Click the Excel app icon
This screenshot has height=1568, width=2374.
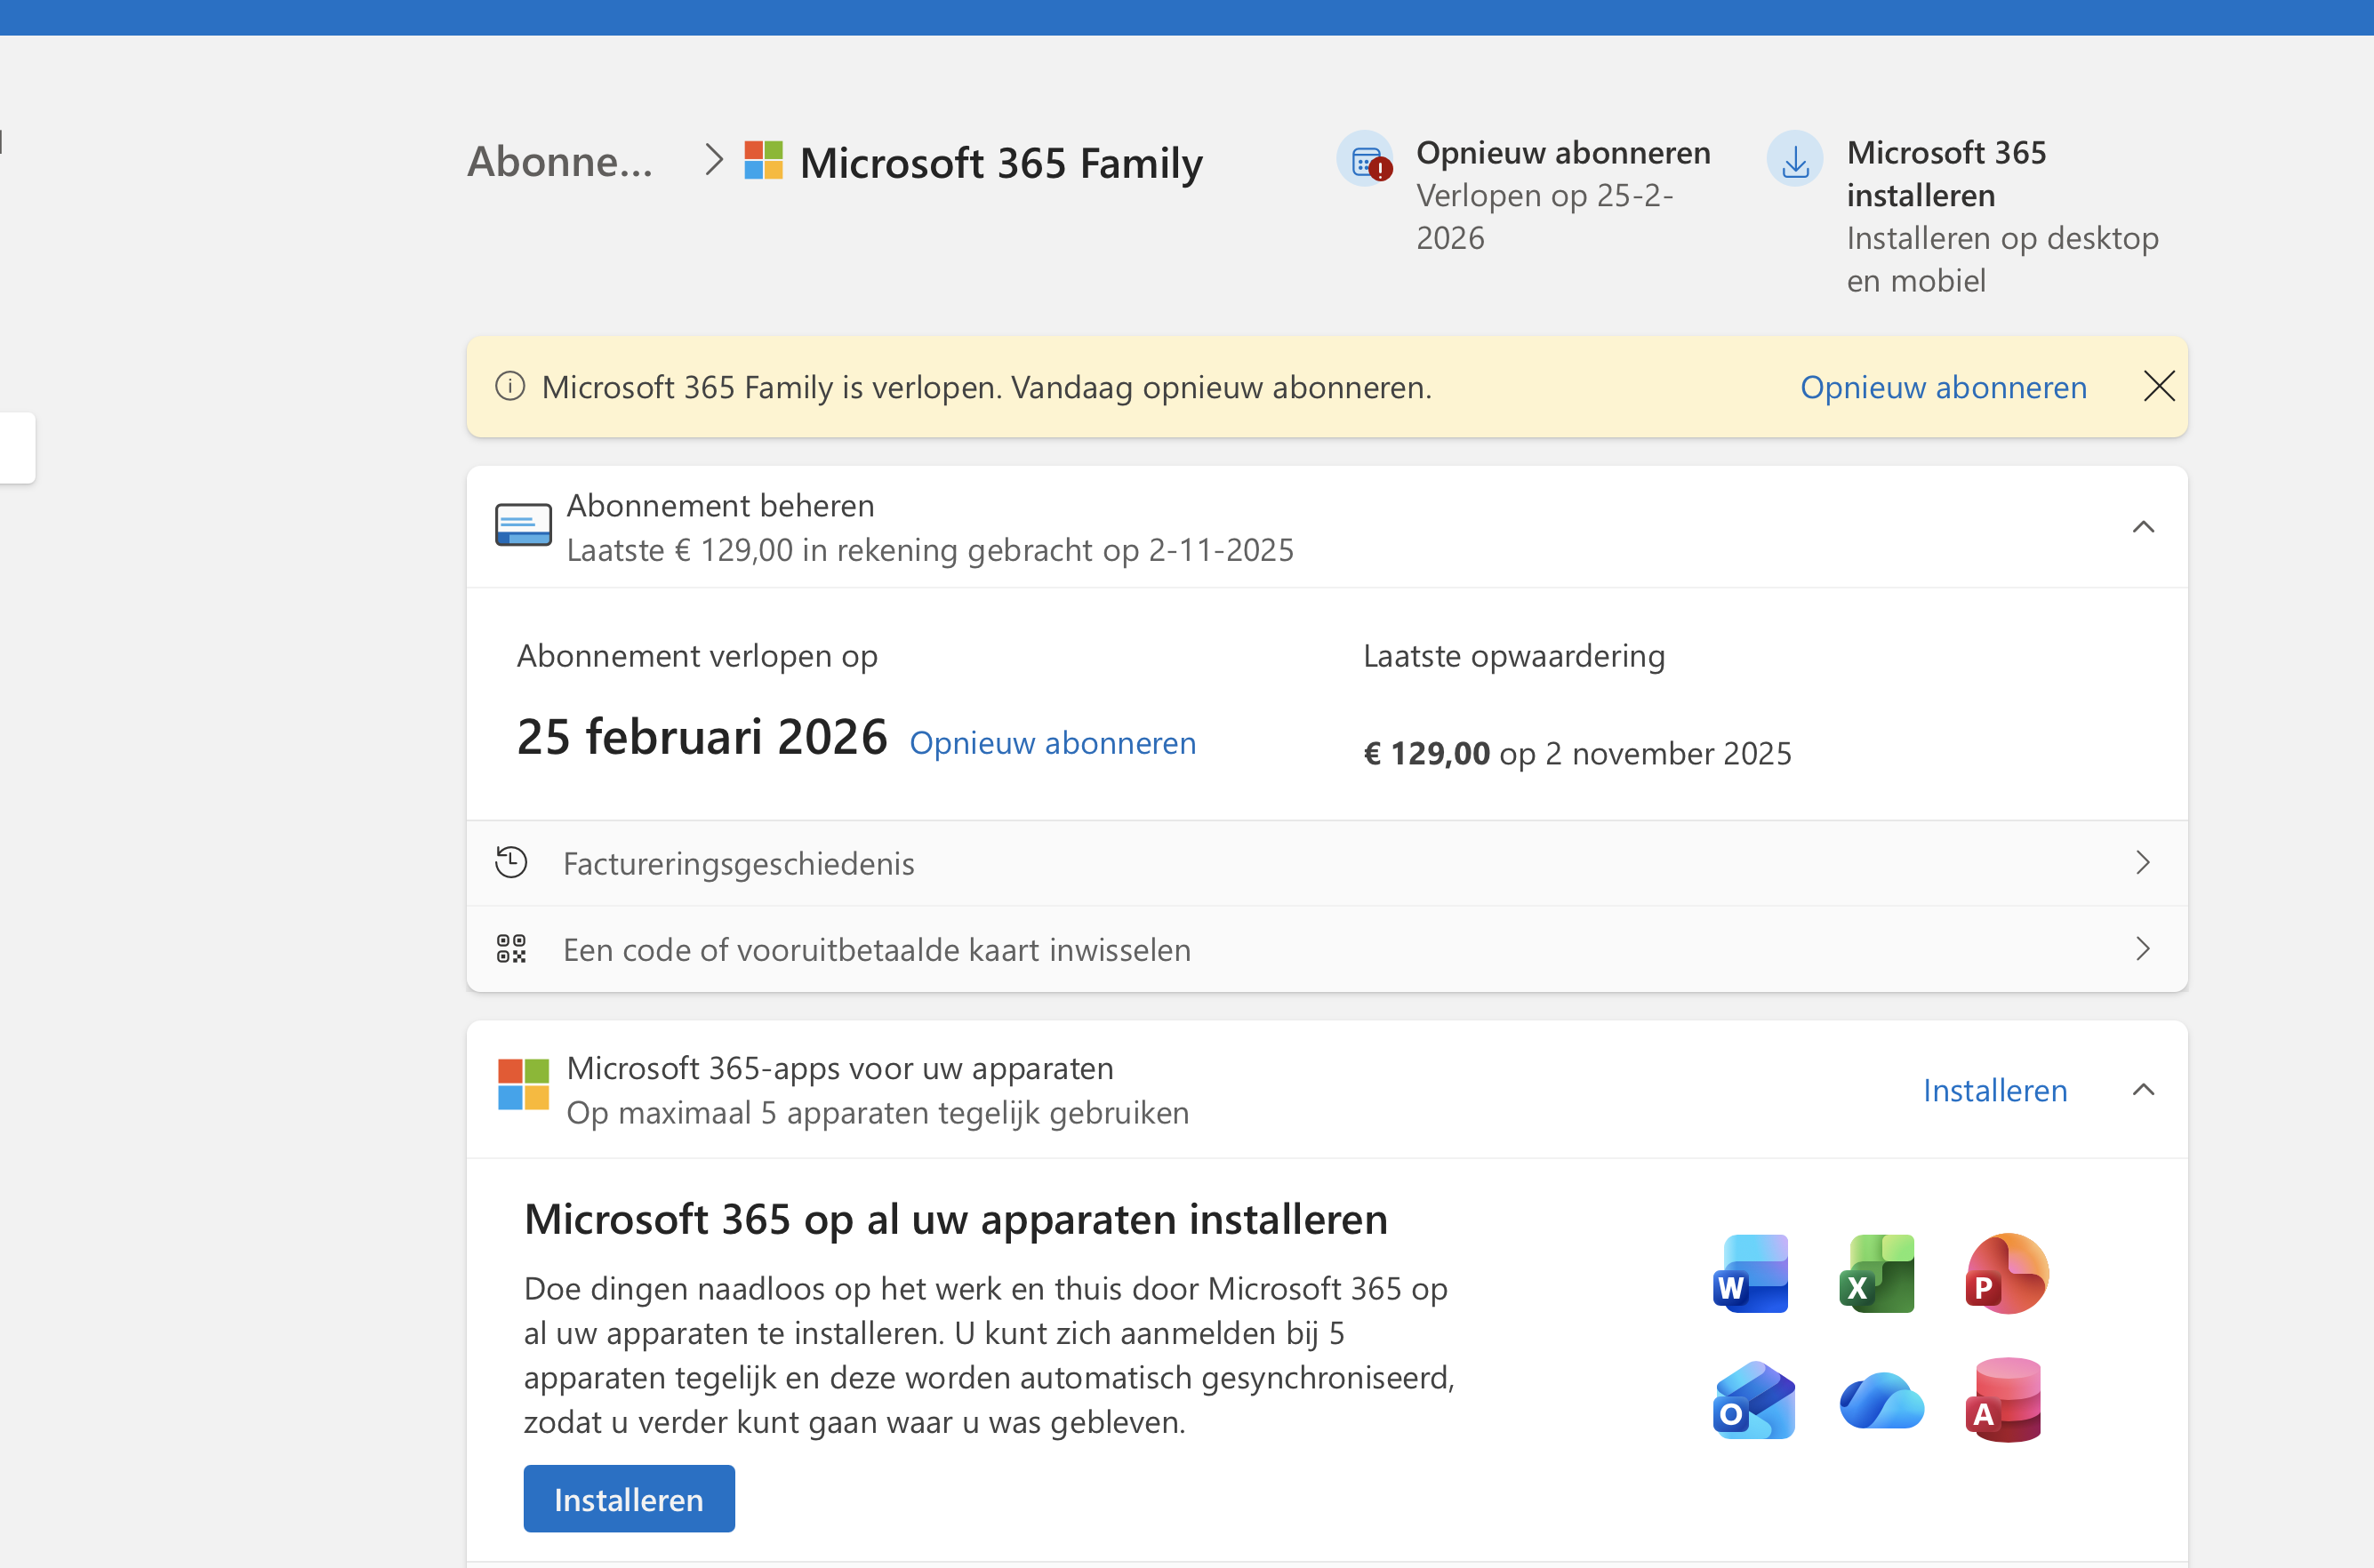pos(1877,1273)
